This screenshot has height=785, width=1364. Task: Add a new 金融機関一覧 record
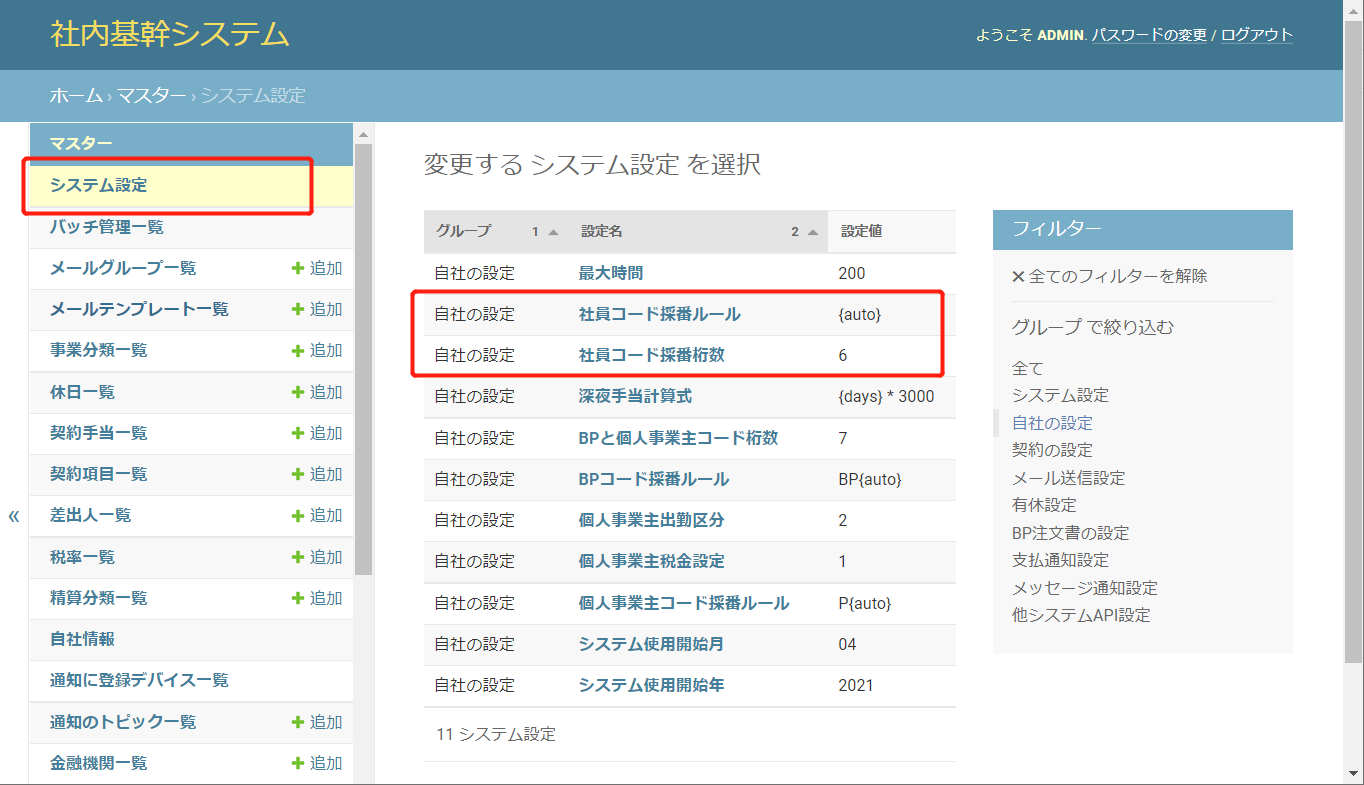pyautogui.click(x=297, y=763)
